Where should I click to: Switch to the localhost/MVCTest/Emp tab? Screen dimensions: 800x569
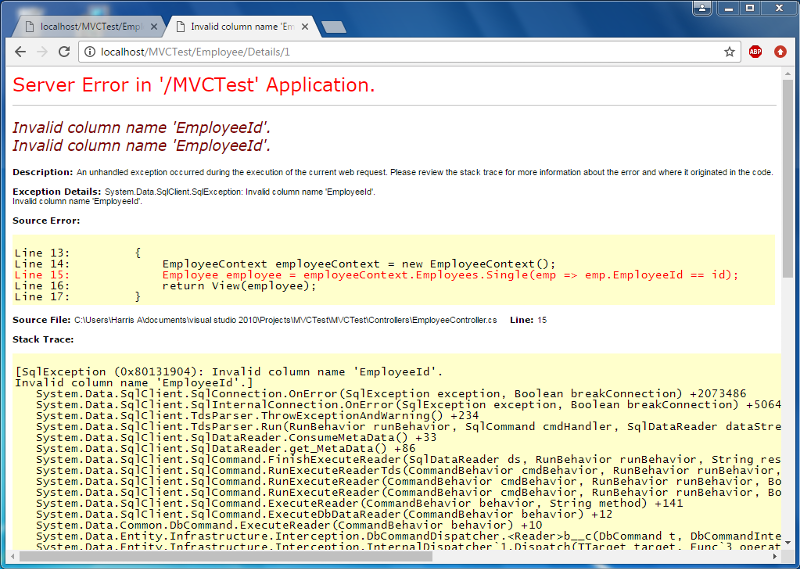[89, 27]
